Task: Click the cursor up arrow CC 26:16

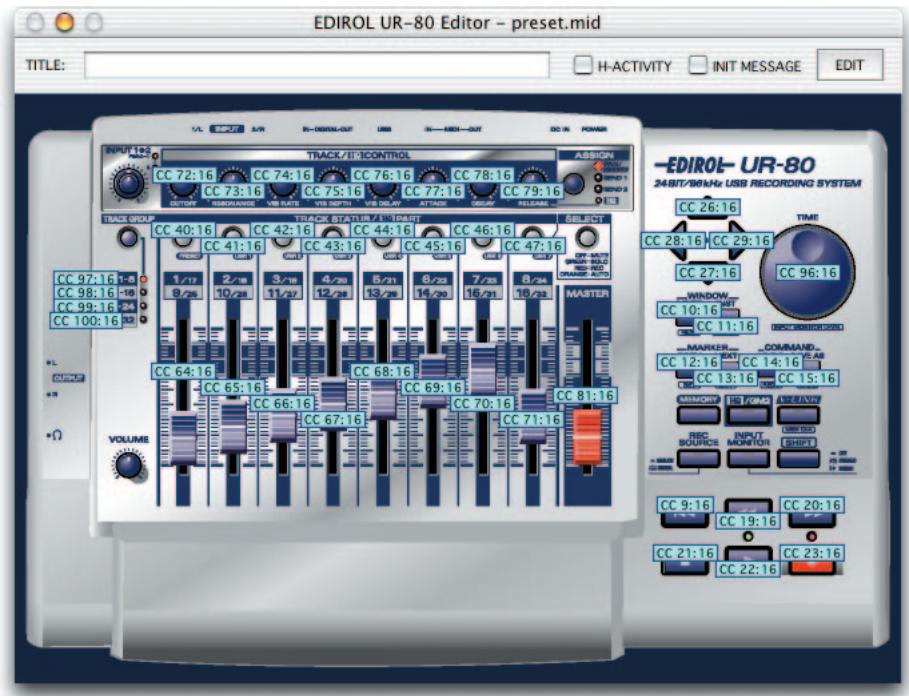Action: coord(707,207)
